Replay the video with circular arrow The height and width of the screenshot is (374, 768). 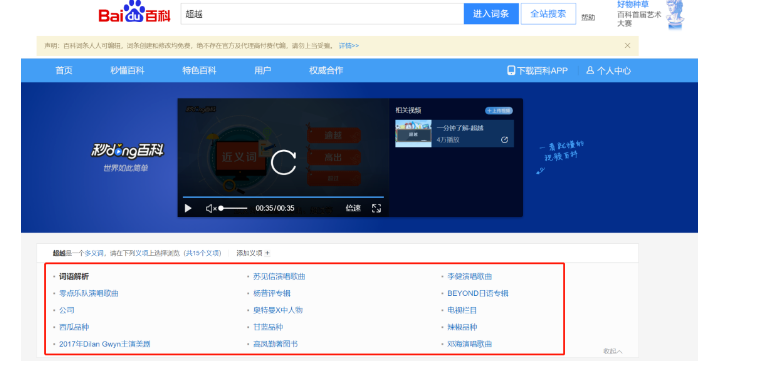click(x=284, y=163)
